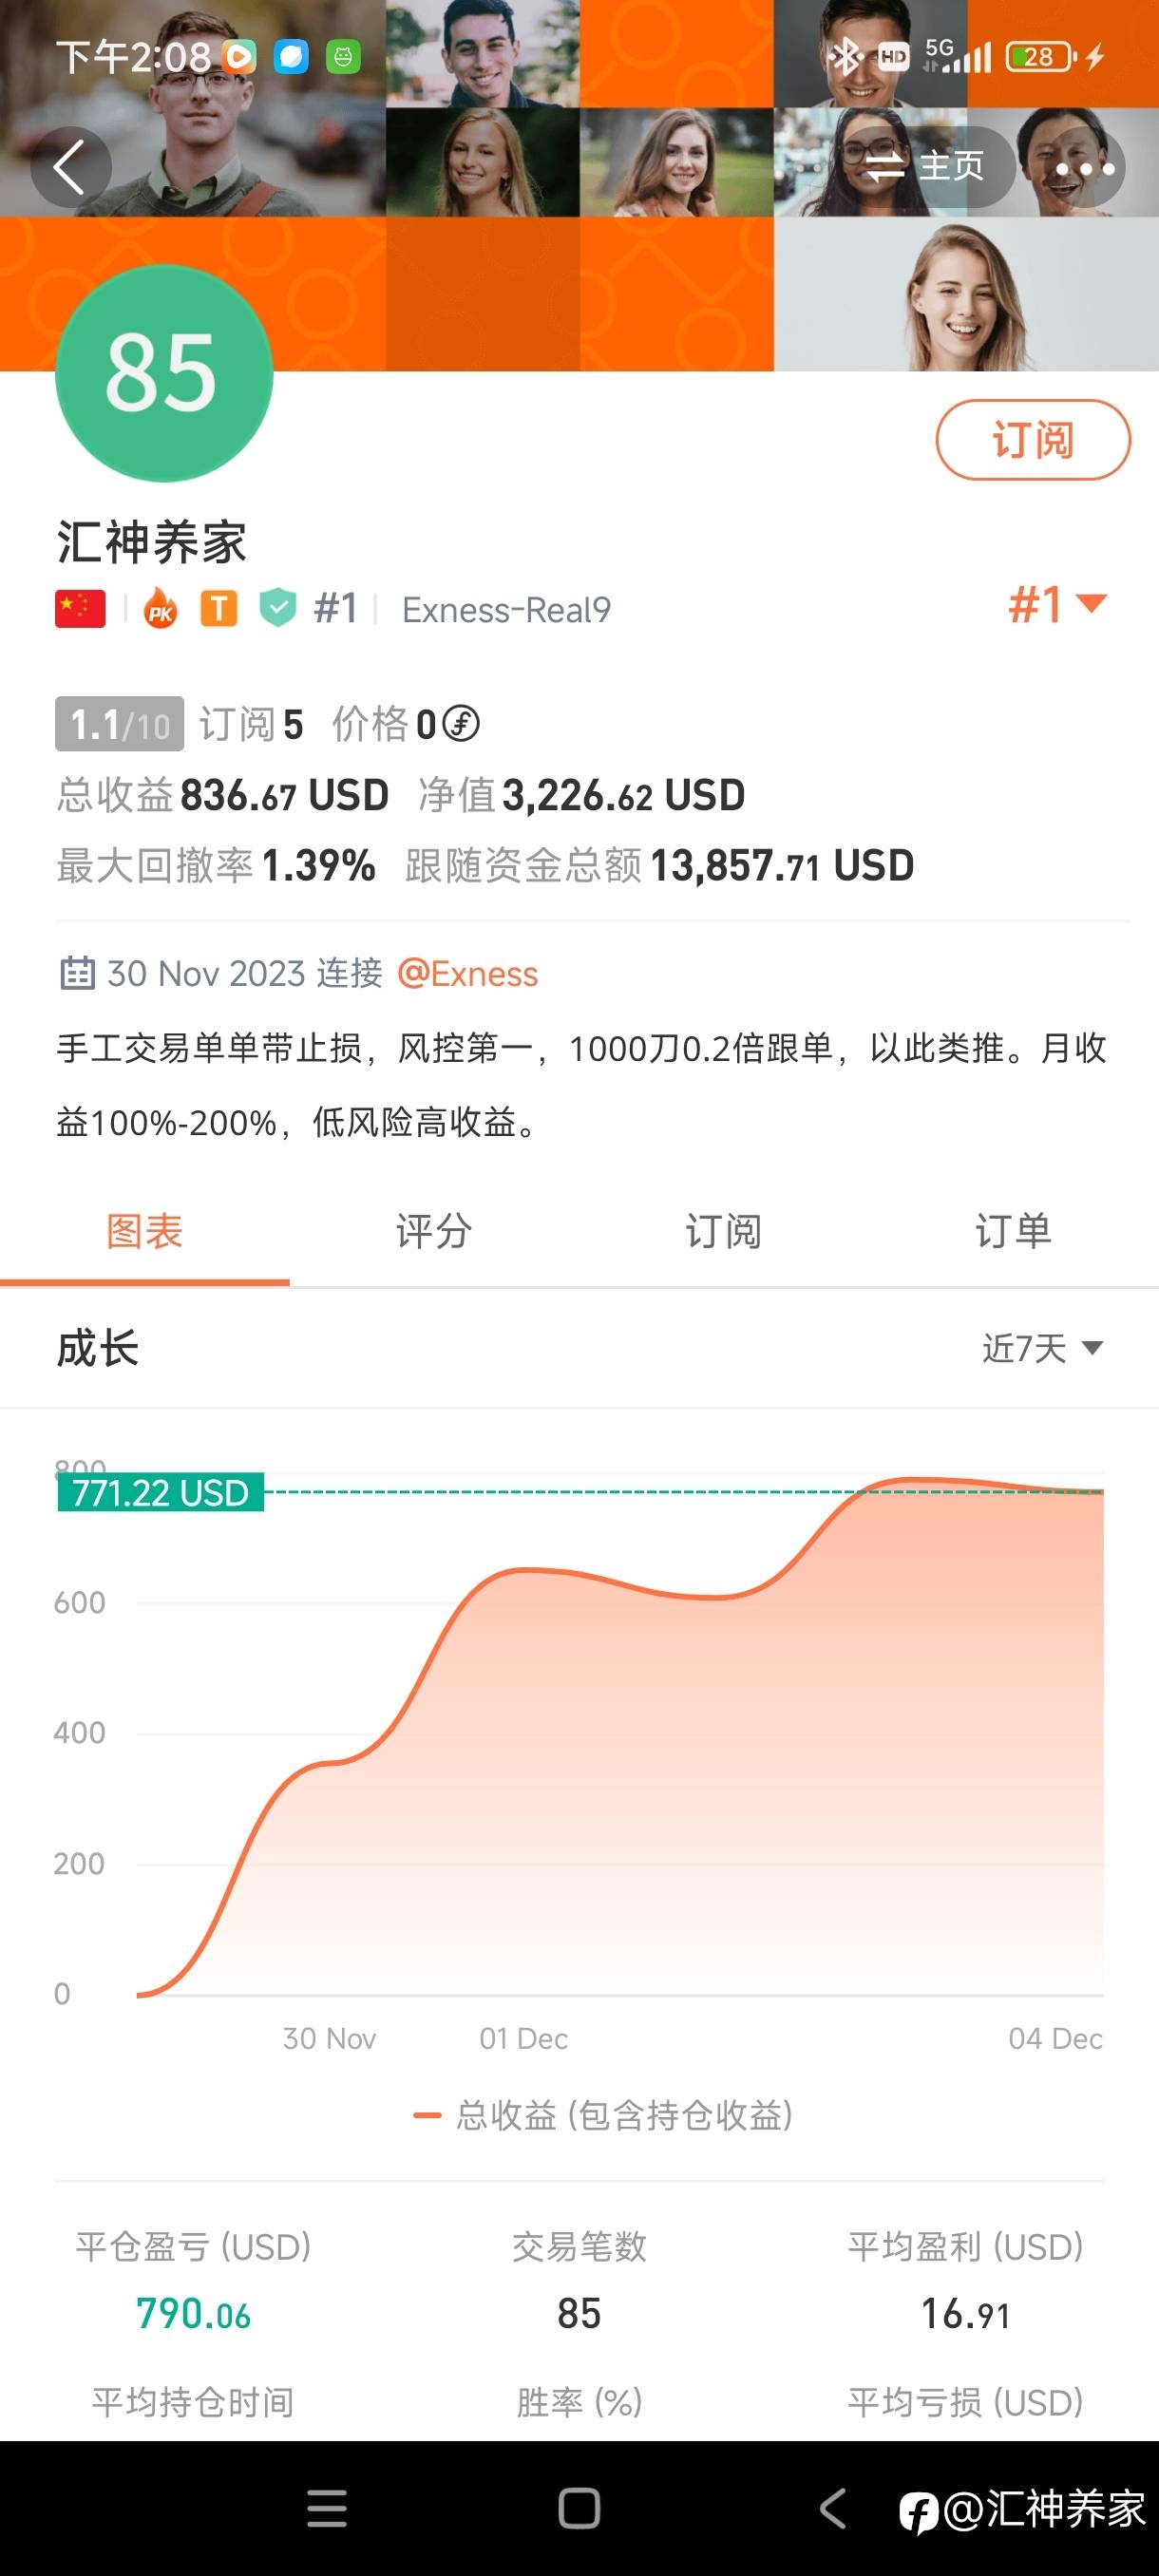This screenshot has width=1159, height=2576.
Task: Open the 近7天 time range dropdown
Action: click(1041, 1348)
